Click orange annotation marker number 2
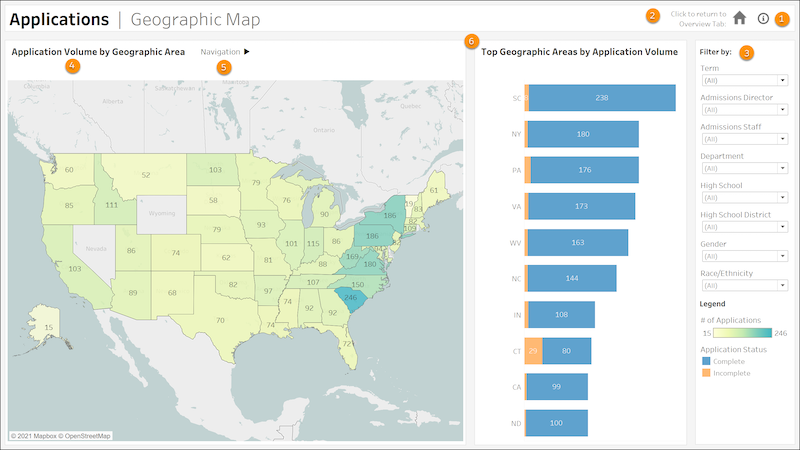Image resolution: width=800 pixels, height=450 pixels. click(x=652, y=15)
